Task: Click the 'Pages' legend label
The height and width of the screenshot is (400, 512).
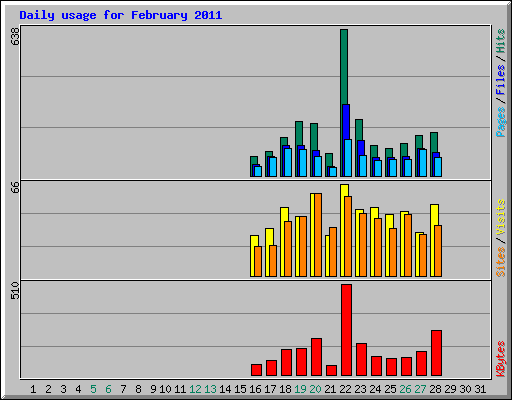Action: coord(501,122)
